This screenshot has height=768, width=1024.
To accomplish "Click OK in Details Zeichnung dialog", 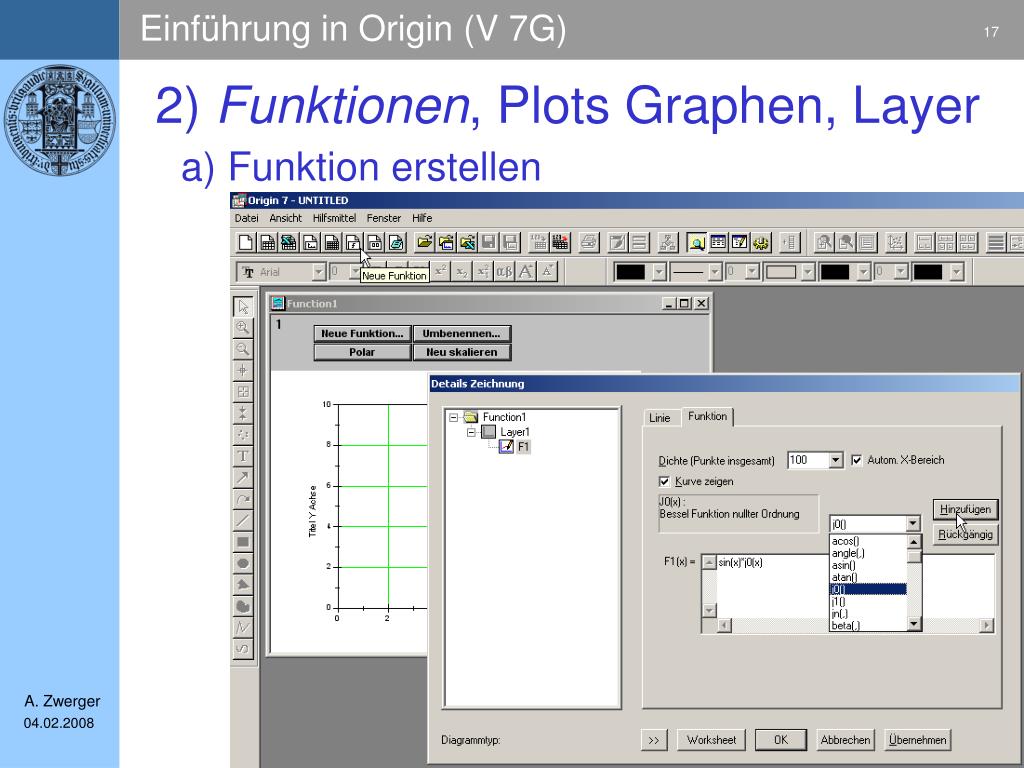I will [781, 740].
